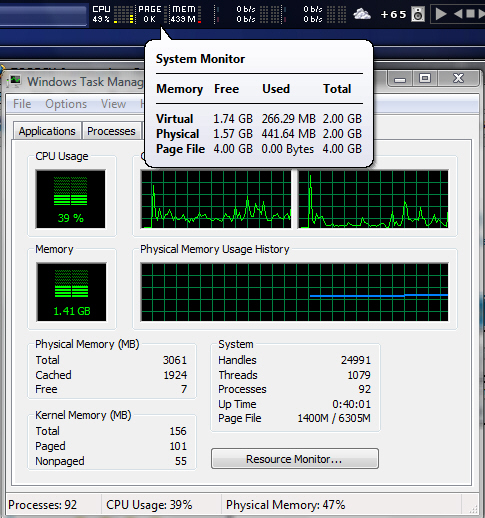Click the Nonpaged value 55

(181, 461)
